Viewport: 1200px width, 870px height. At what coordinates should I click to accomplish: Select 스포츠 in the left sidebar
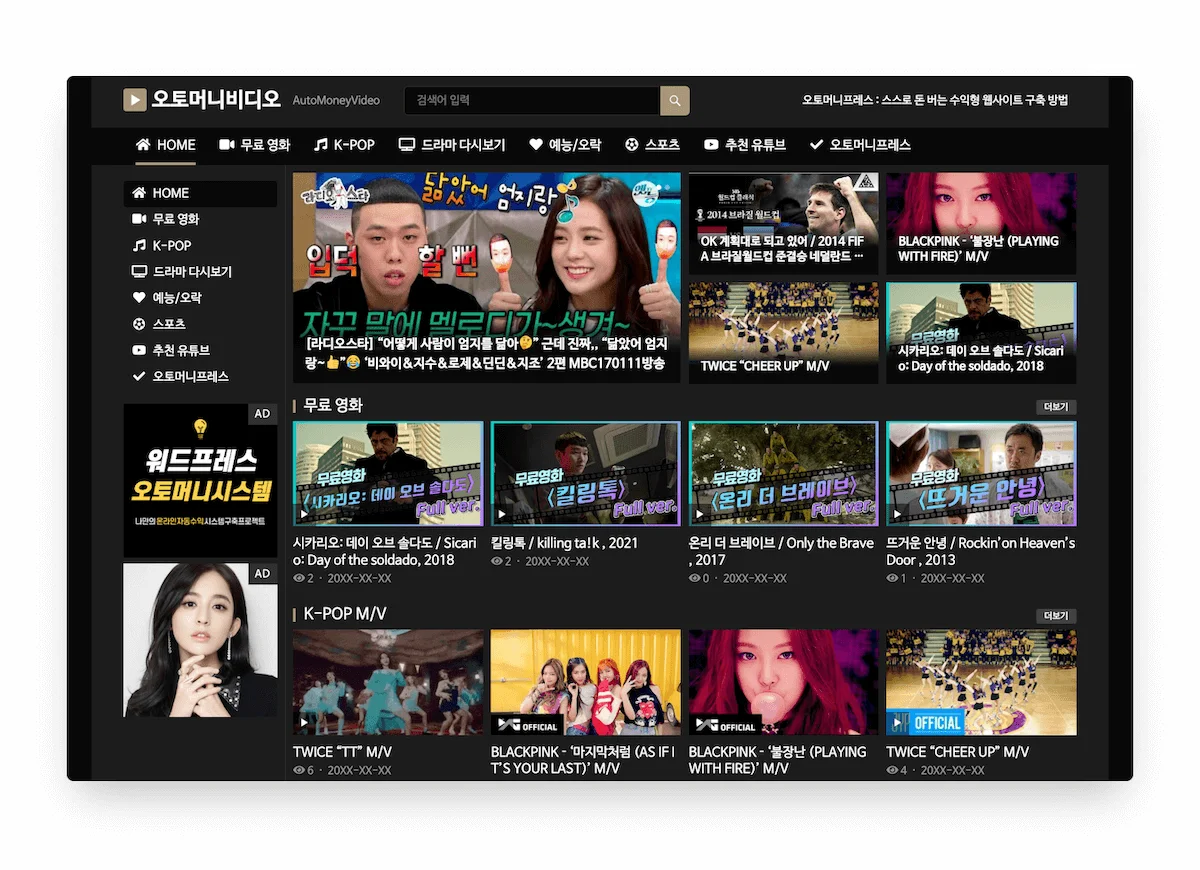tap(200, 324)
